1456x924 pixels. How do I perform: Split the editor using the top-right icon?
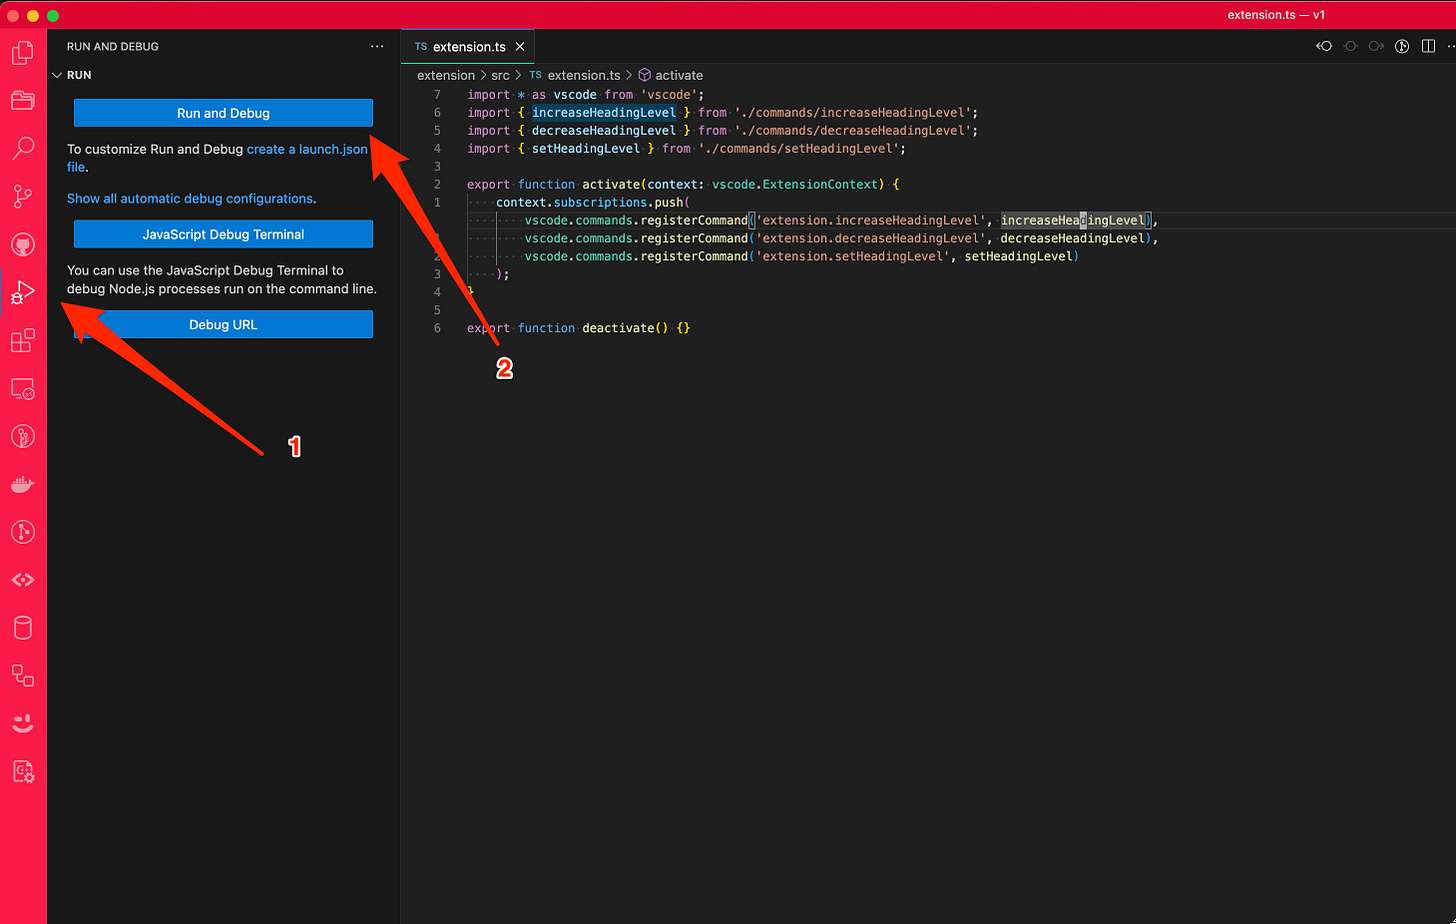coord(1429,46)
